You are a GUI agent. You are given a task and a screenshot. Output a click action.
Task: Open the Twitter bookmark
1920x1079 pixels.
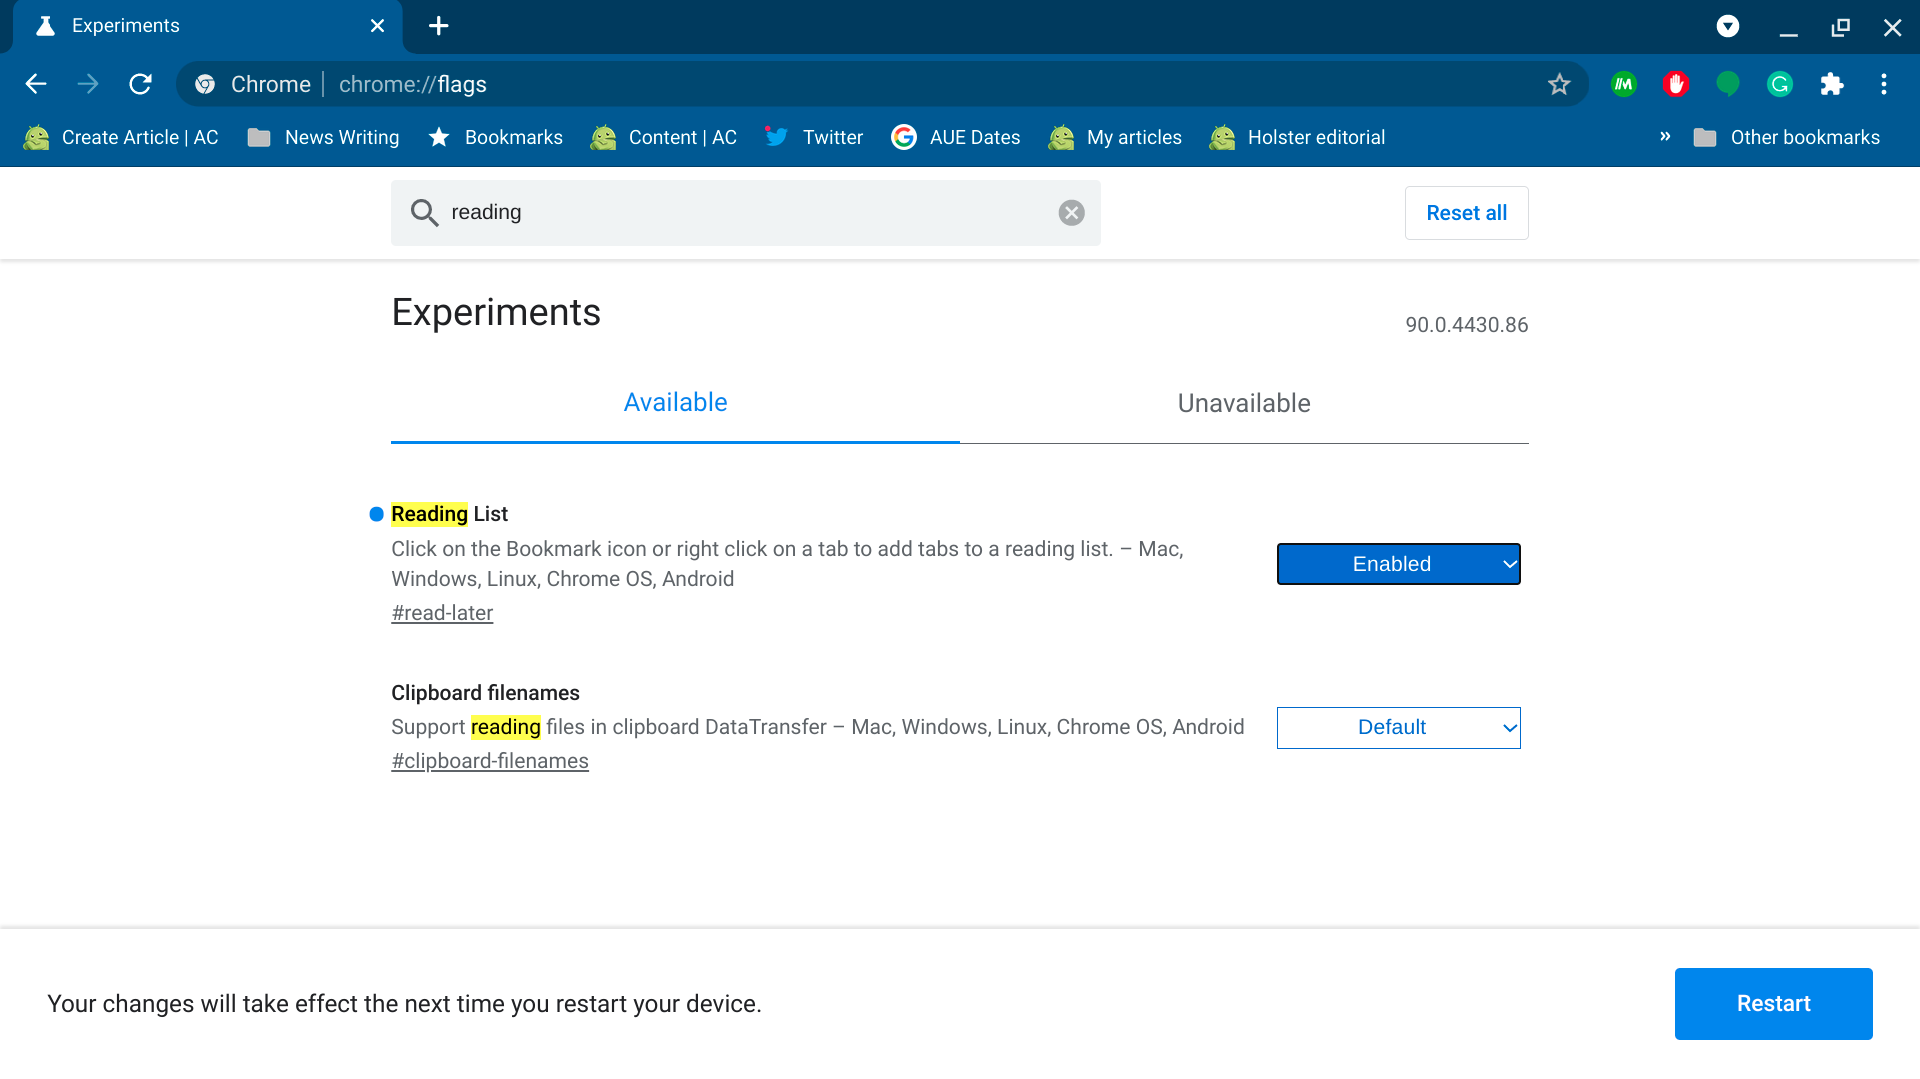tap(813, 138)
